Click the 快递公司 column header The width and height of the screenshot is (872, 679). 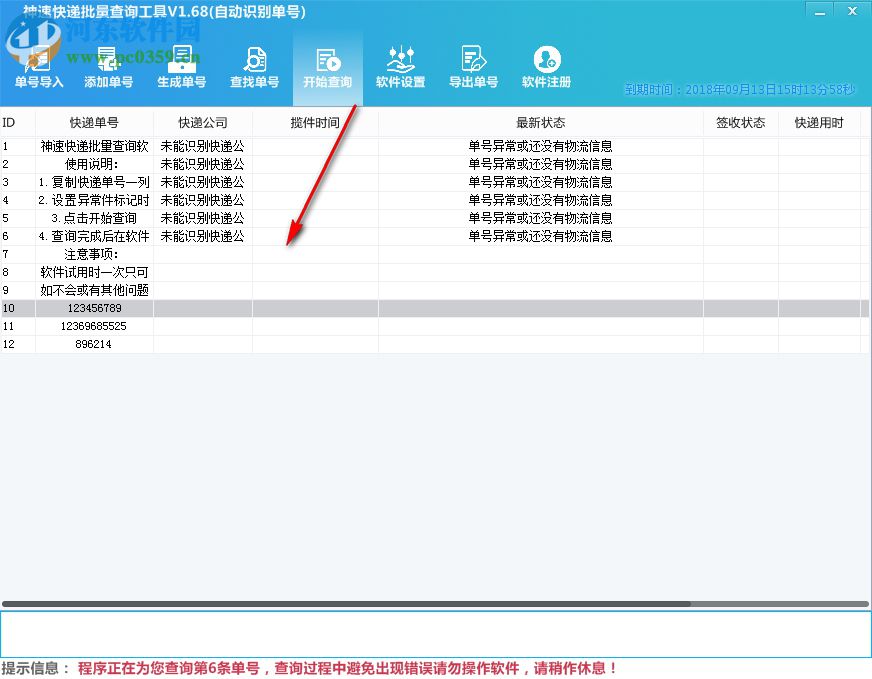[202, 122]
